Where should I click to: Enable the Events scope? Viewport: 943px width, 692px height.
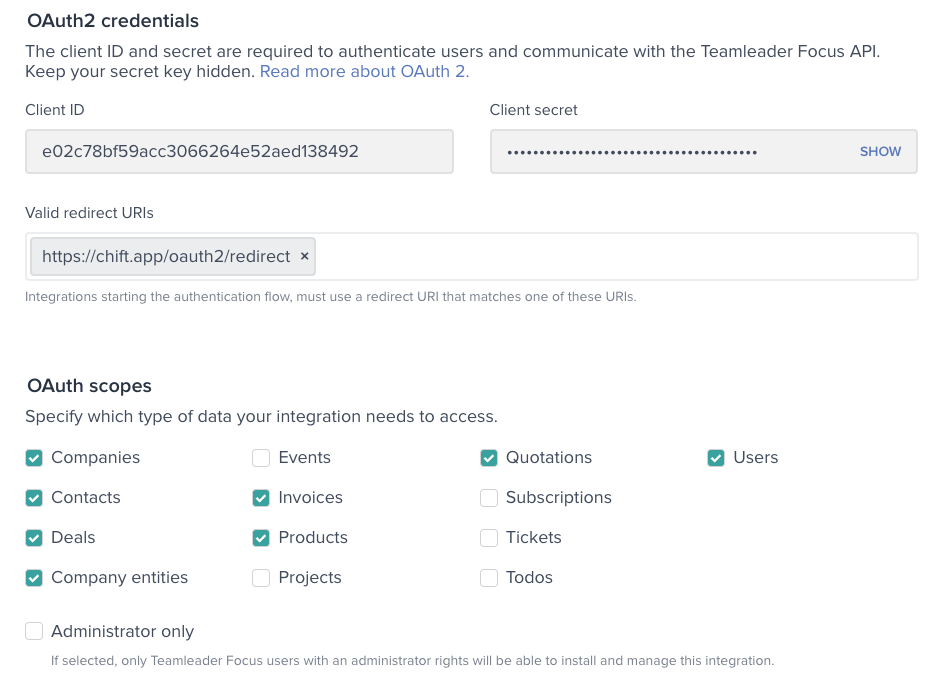(x=261, y=458)
